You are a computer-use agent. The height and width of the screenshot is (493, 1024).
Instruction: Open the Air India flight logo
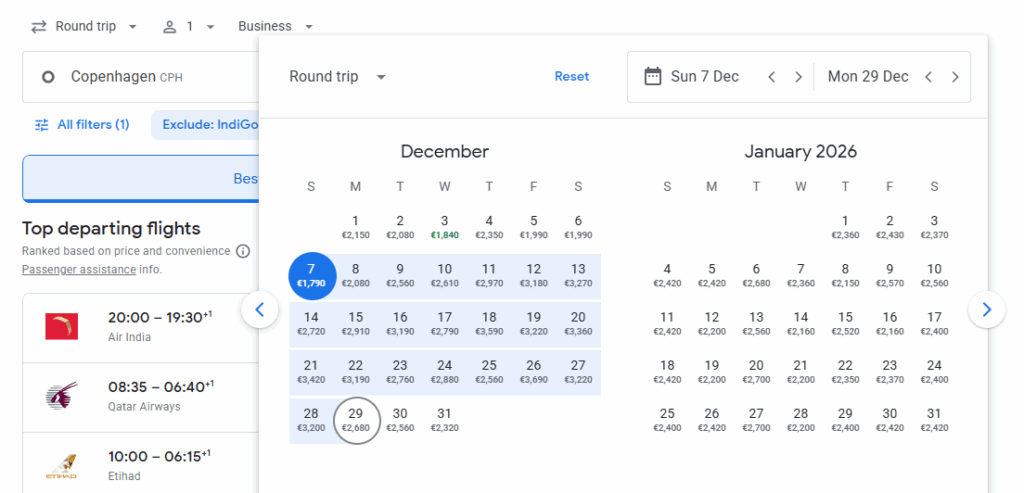[61, 326]
